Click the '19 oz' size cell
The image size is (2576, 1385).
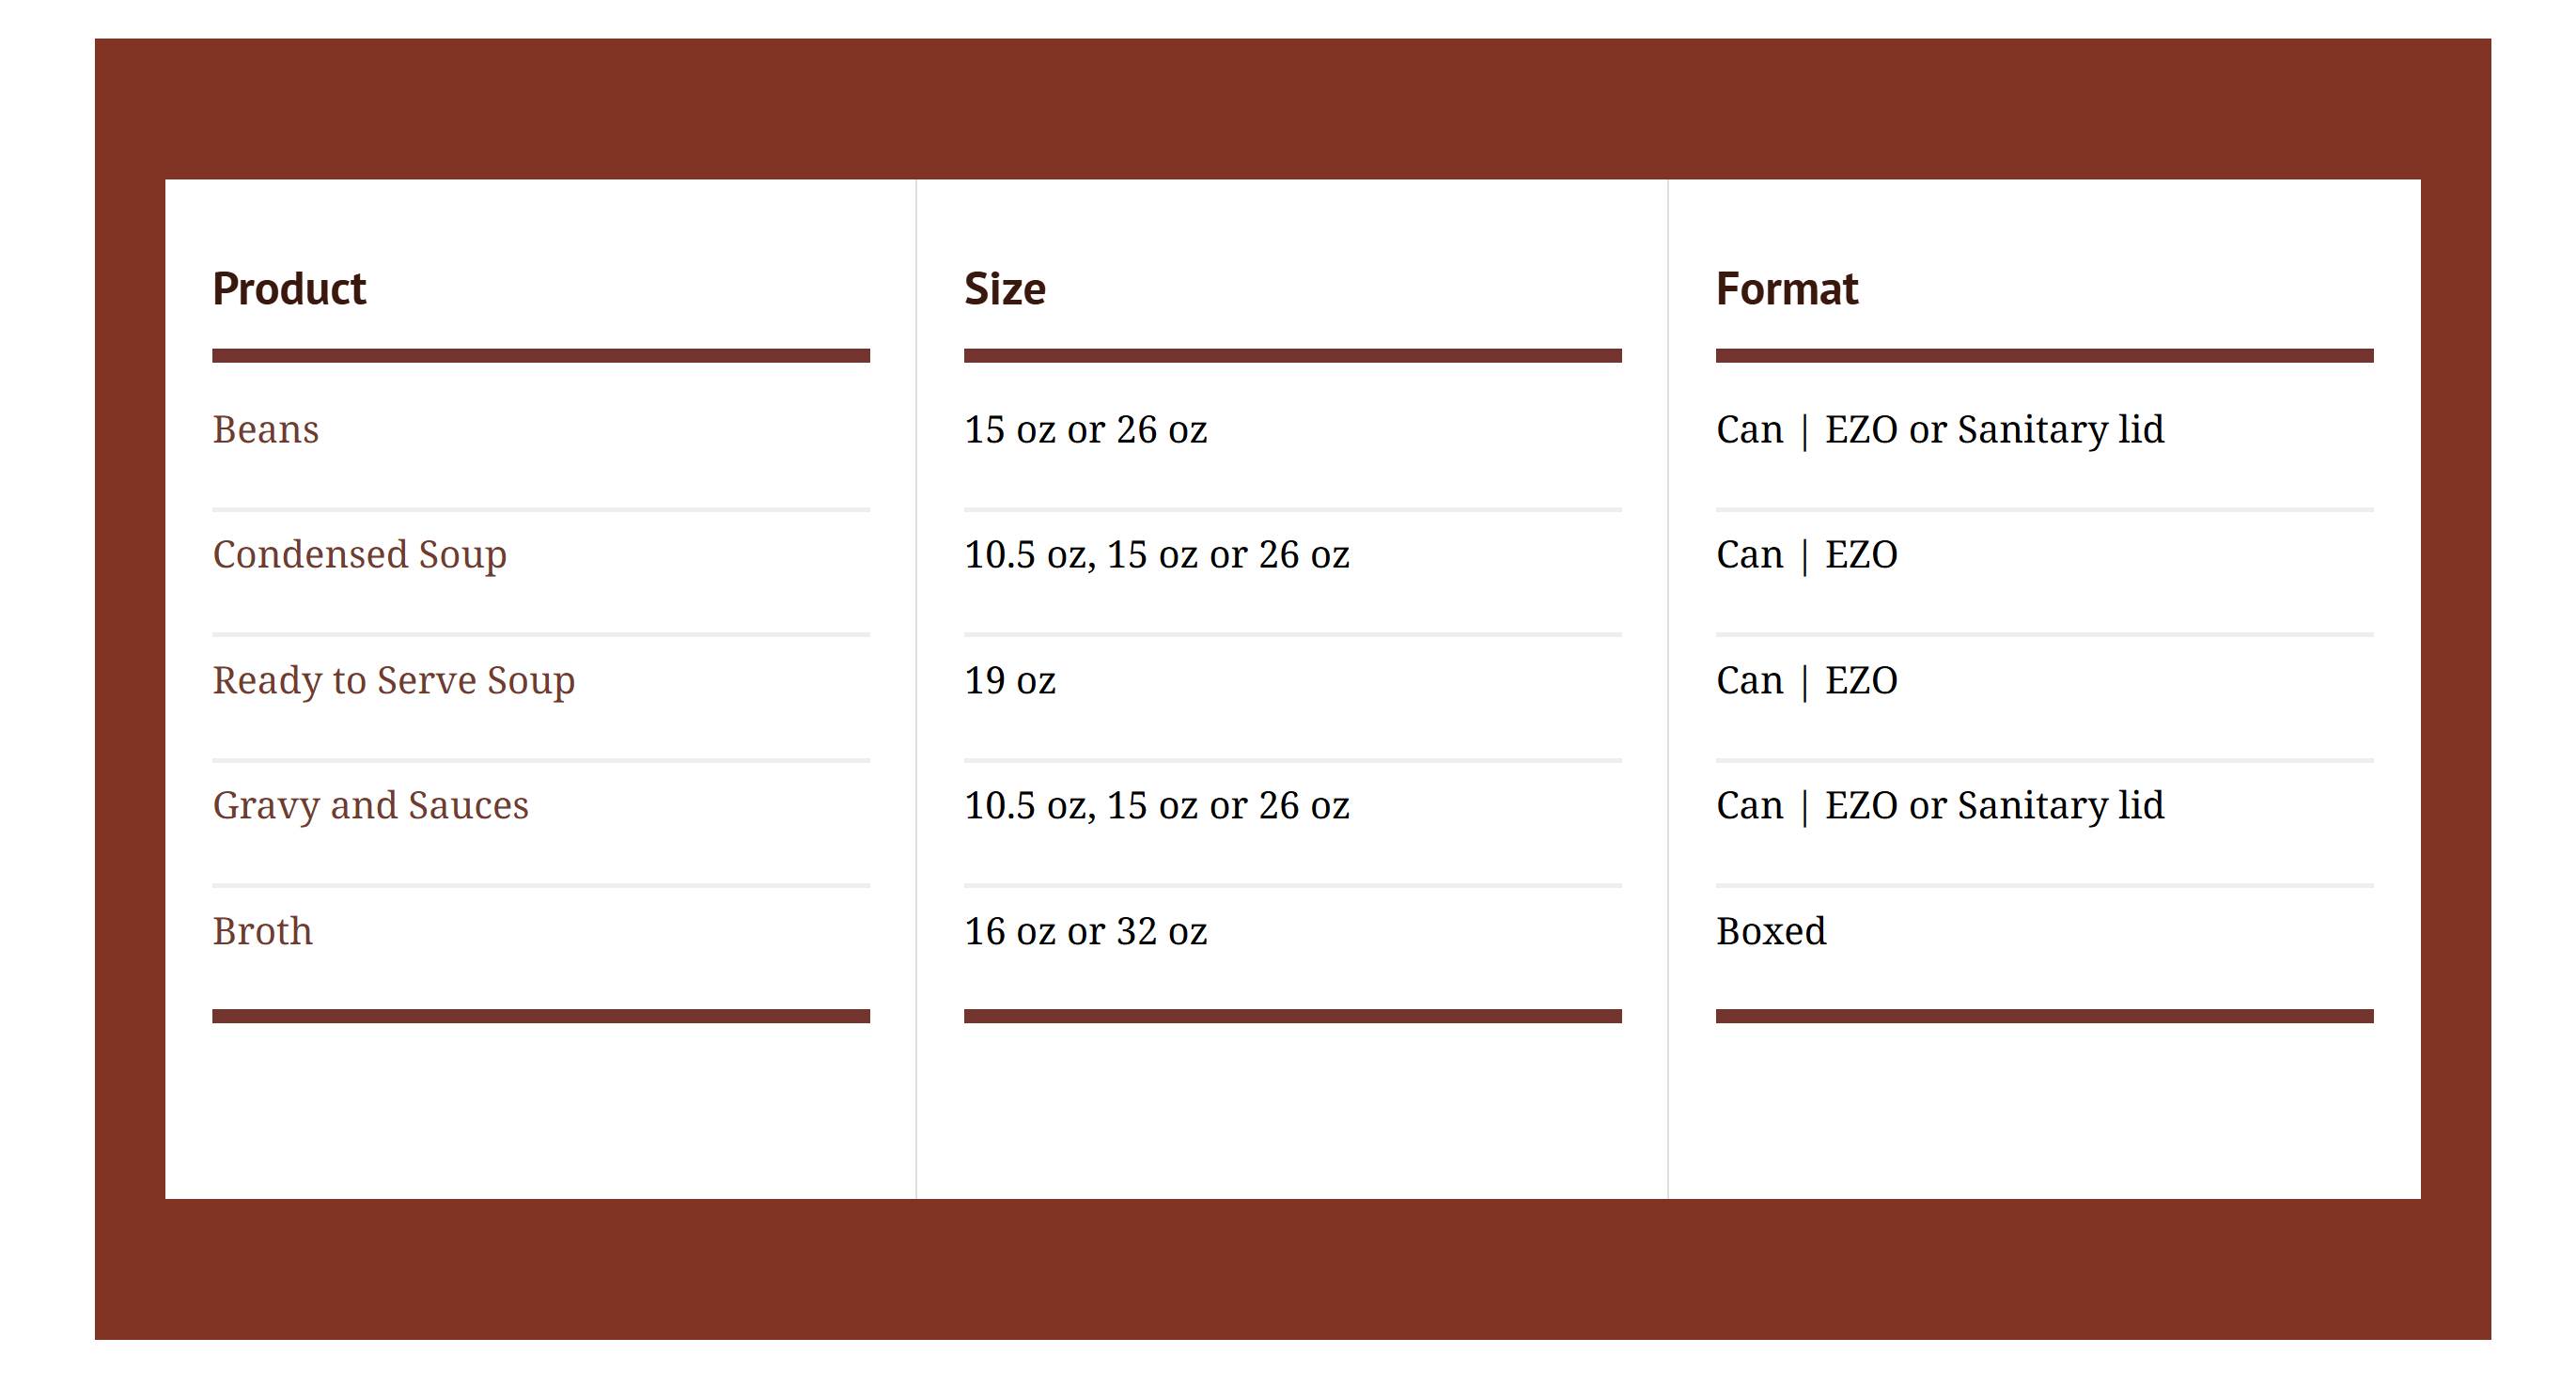(x=1009, y=681)
